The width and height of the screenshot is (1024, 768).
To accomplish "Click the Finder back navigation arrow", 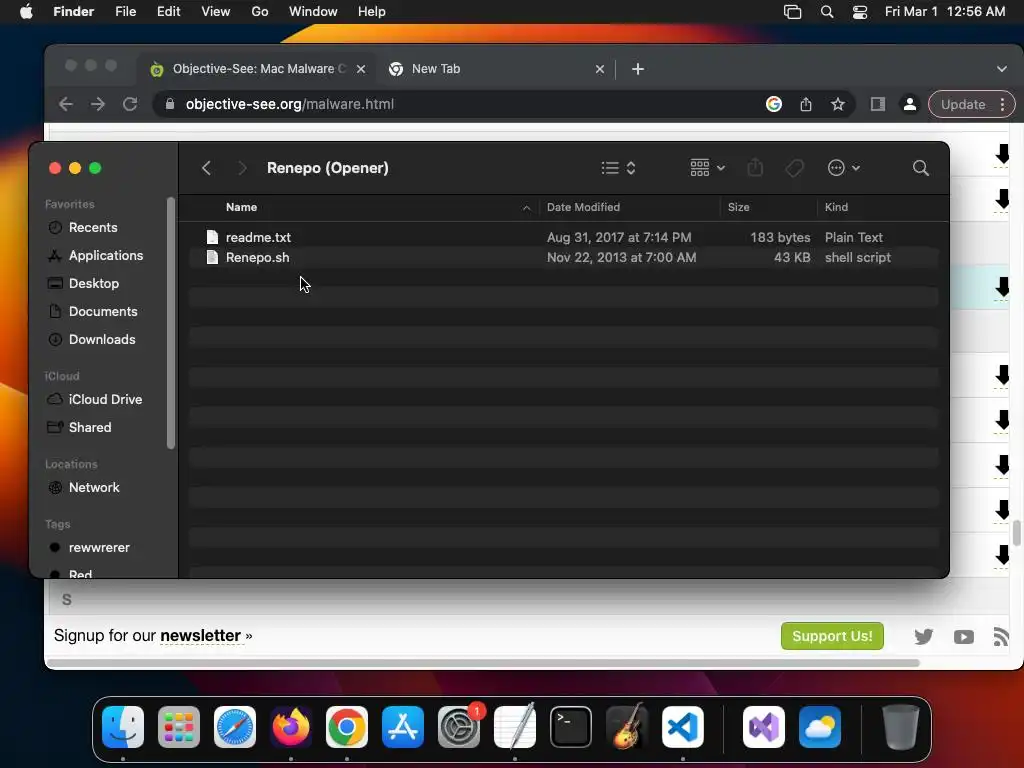I will pos(206,168).
